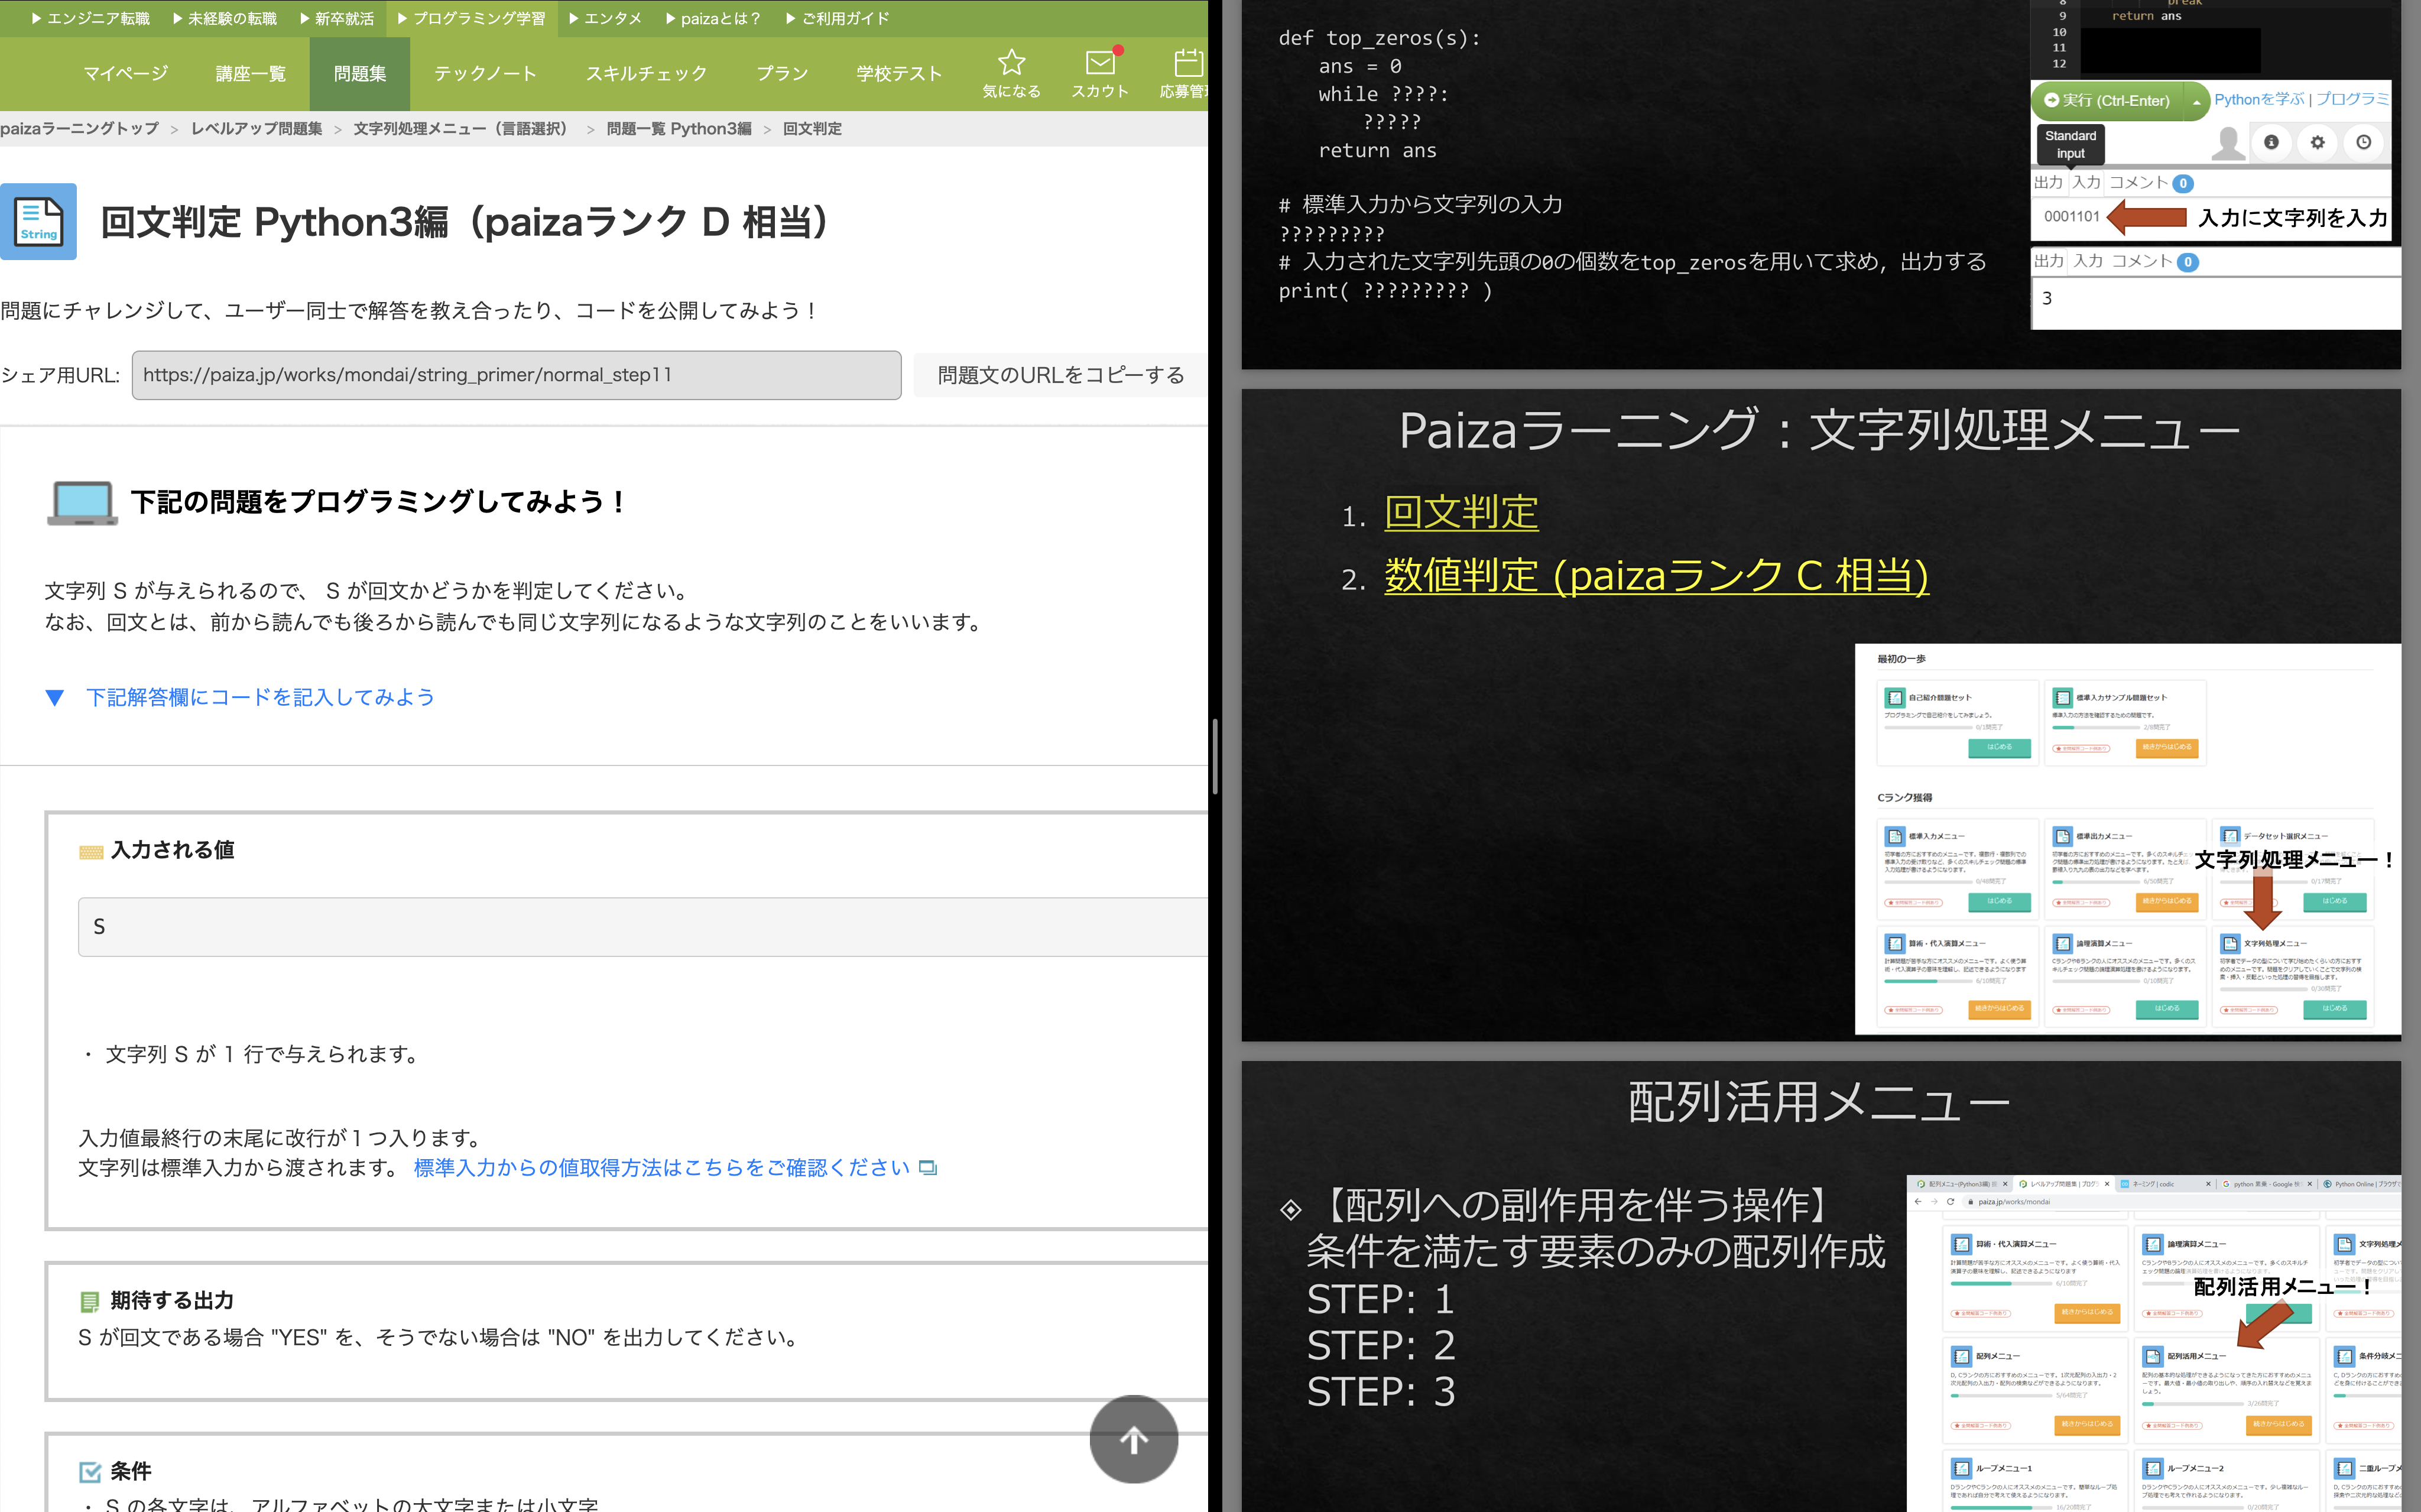The height and width of the screenshot is (1512, 2421).
Task: Open the スカウト mail icon
Action: pyautogui.click(x=1100, y=64)
